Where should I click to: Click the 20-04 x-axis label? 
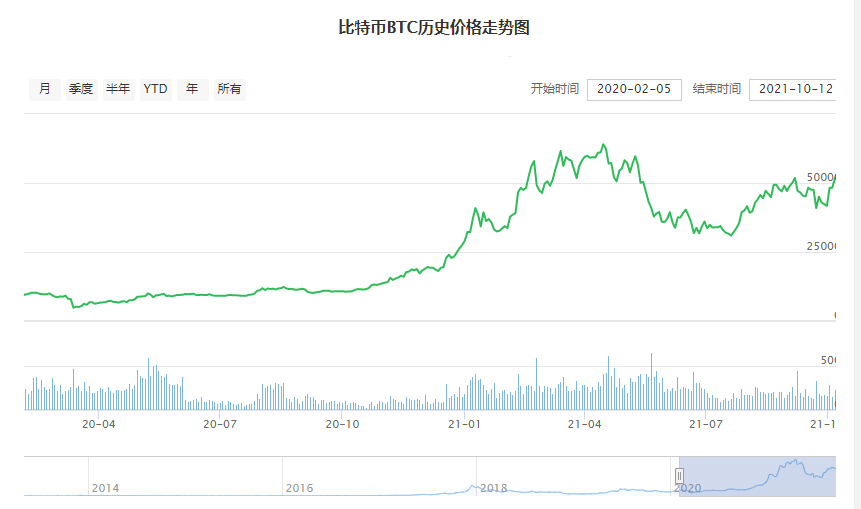[x=98, y=424]
